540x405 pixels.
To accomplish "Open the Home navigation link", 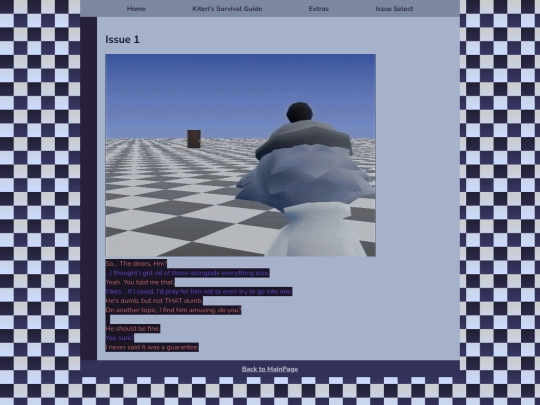I will point(136,9).
